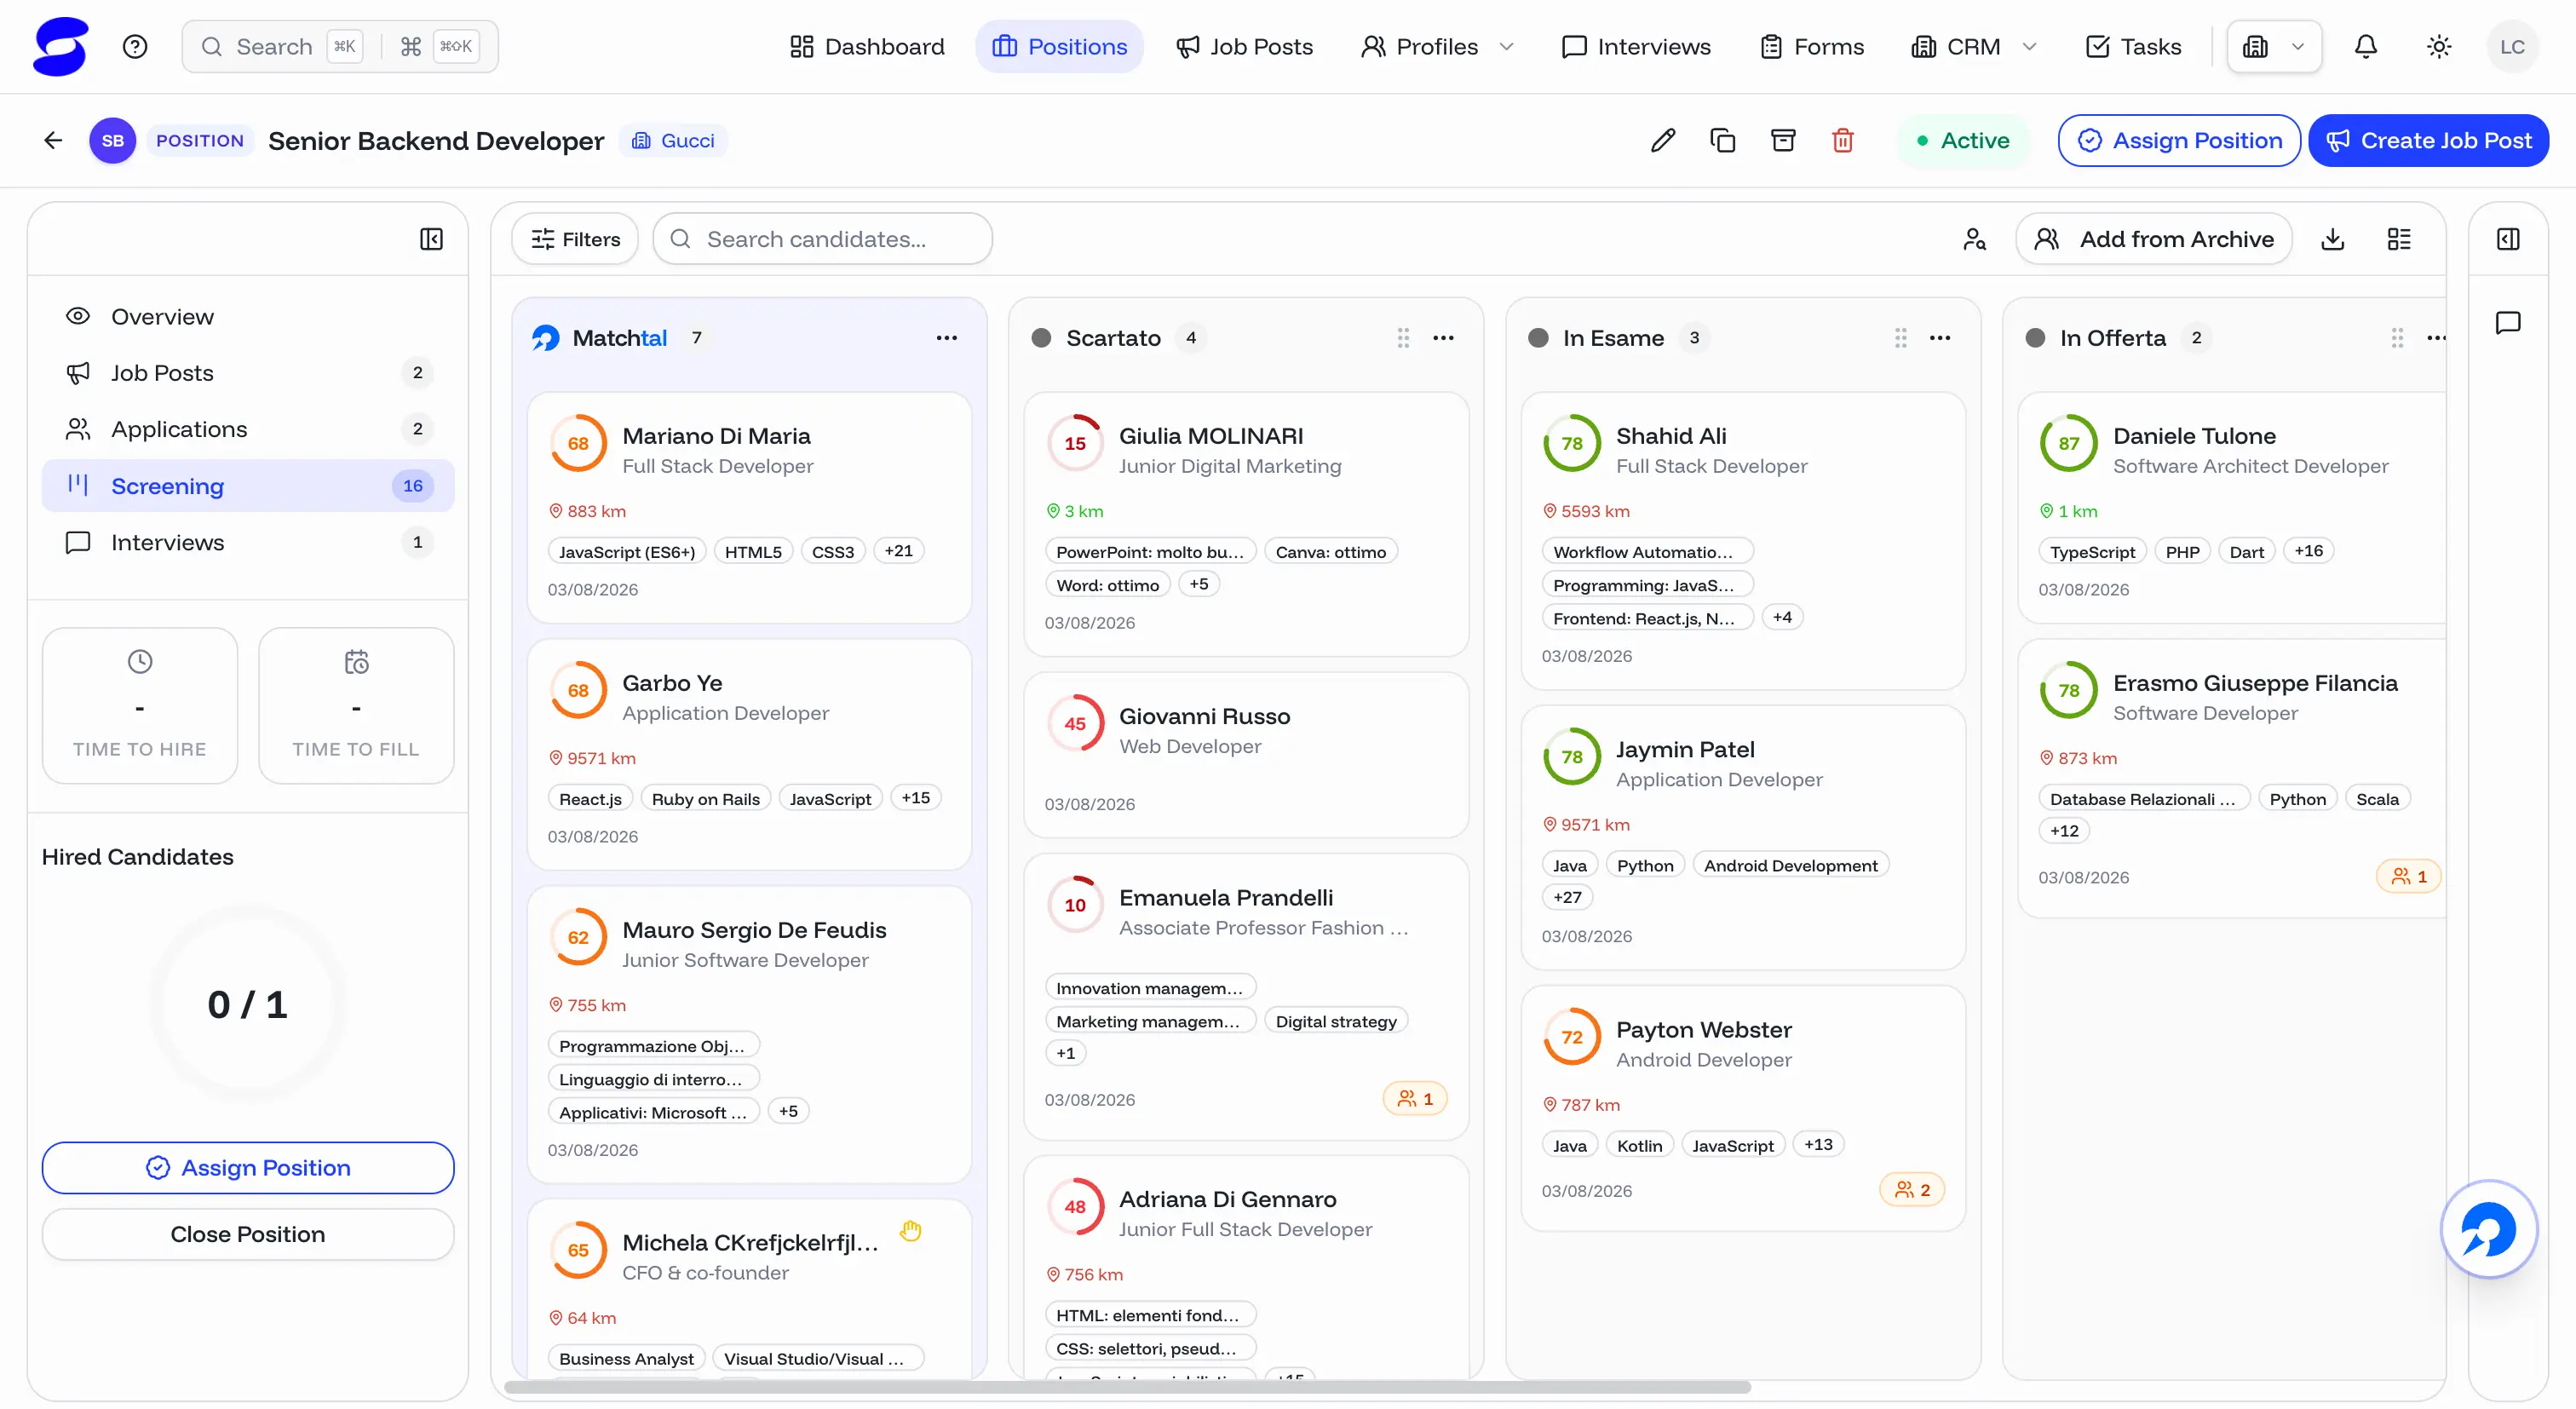Viewport: 2576px width, 1409px height.
Task: Open the comments chat bubble icon
Action: tap(2508, 322)
